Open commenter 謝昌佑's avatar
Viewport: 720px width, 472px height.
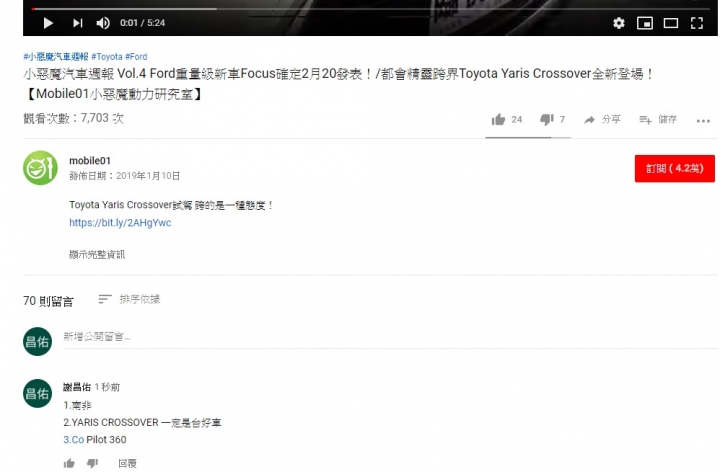[x=37, y=393]
